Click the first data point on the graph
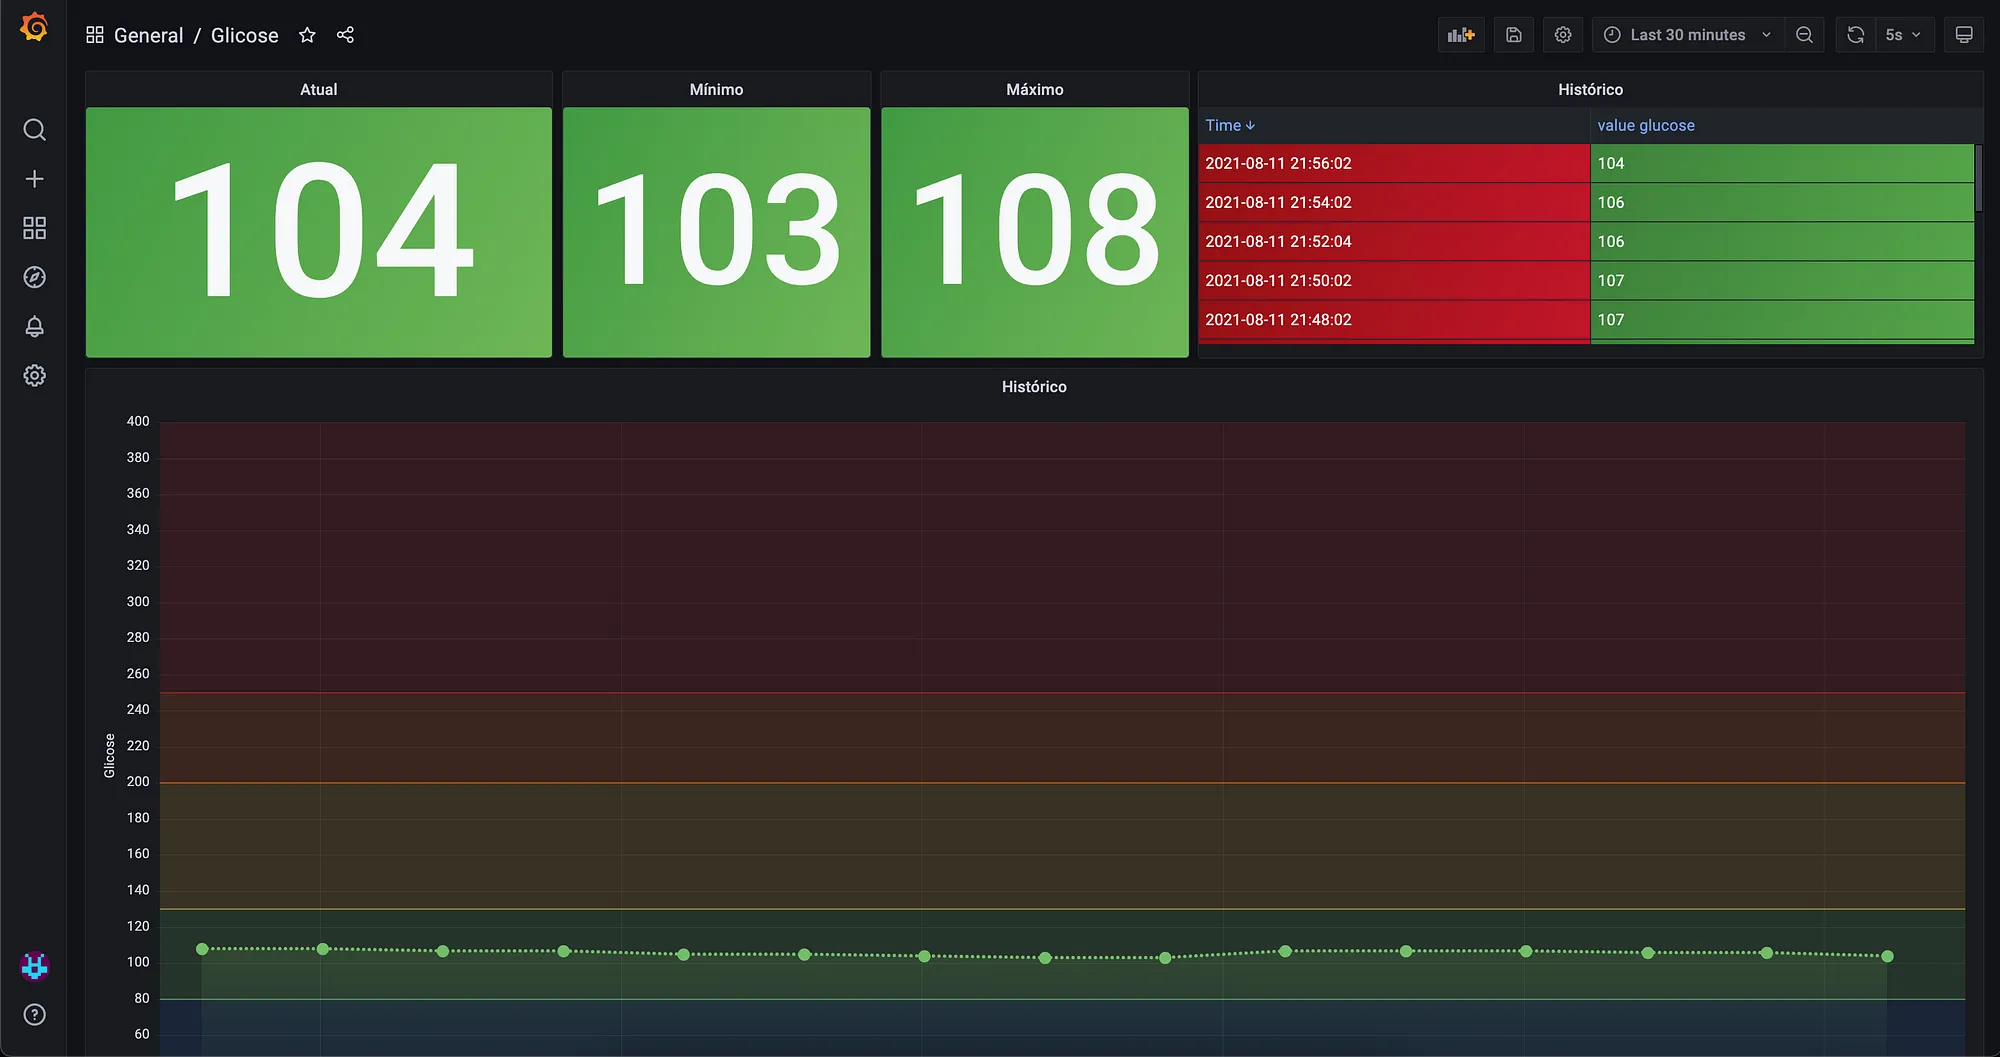The image size is (2000, 1057). [202, 949]
